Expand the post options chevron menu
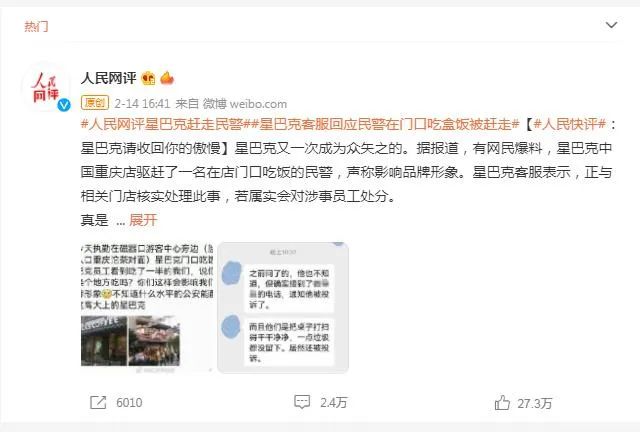The width and height of the screenshot is (640, 432). [x=611, y=25]
